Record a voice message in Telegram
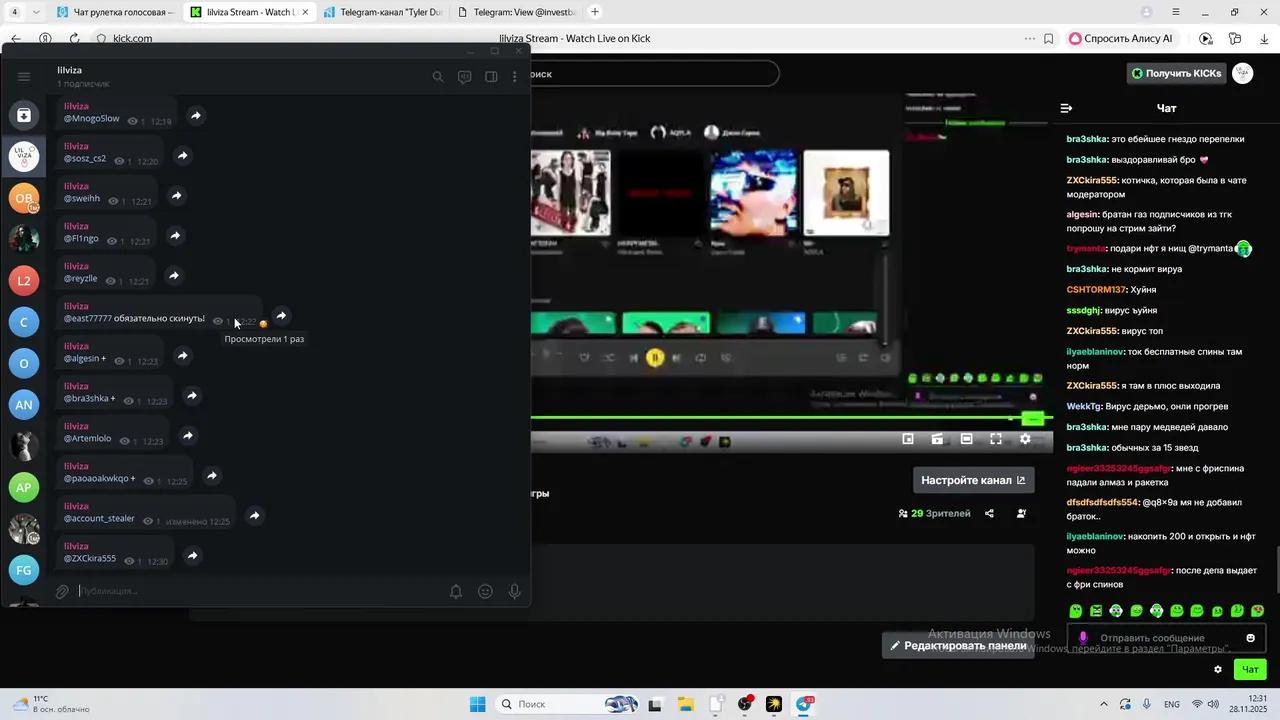 (515, 591)
